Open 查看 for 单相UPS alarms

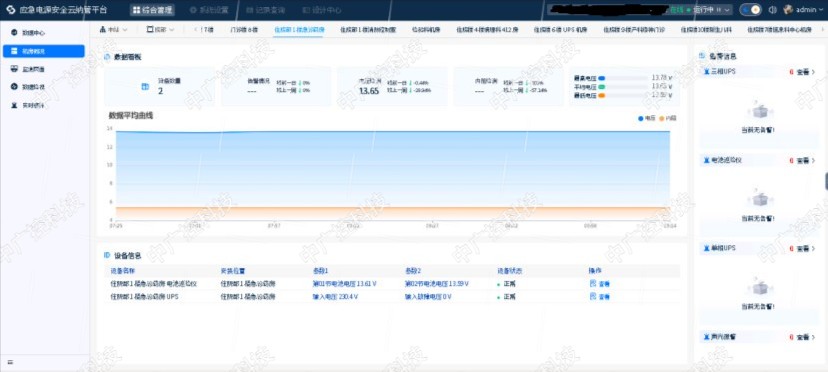(803, 248)
